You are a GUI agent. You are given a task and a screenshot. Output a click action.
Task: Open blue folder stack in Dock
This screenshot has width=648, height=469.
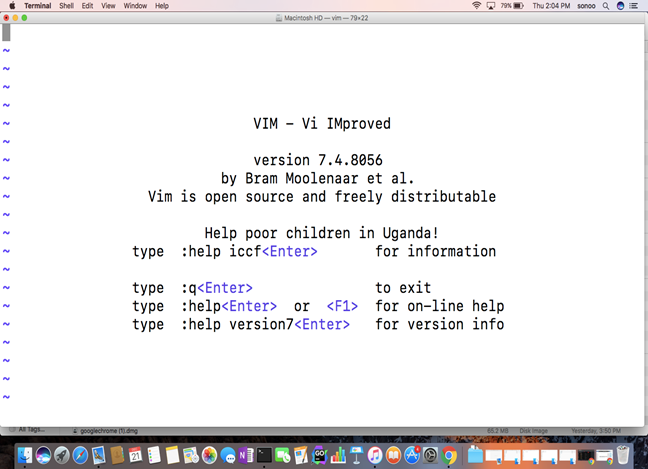tap(475, 455)
